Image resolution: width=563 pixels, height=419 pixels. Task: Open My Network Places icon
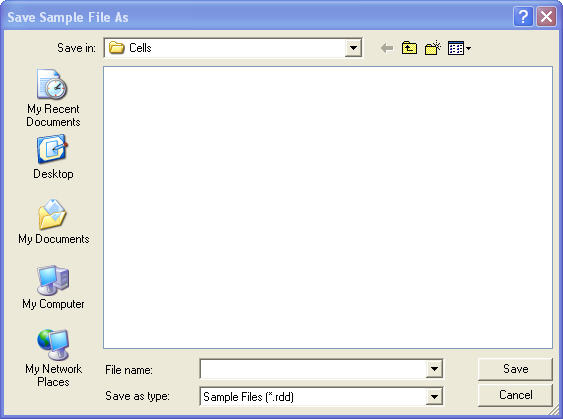pyautogui.click(x=53, y=344)
